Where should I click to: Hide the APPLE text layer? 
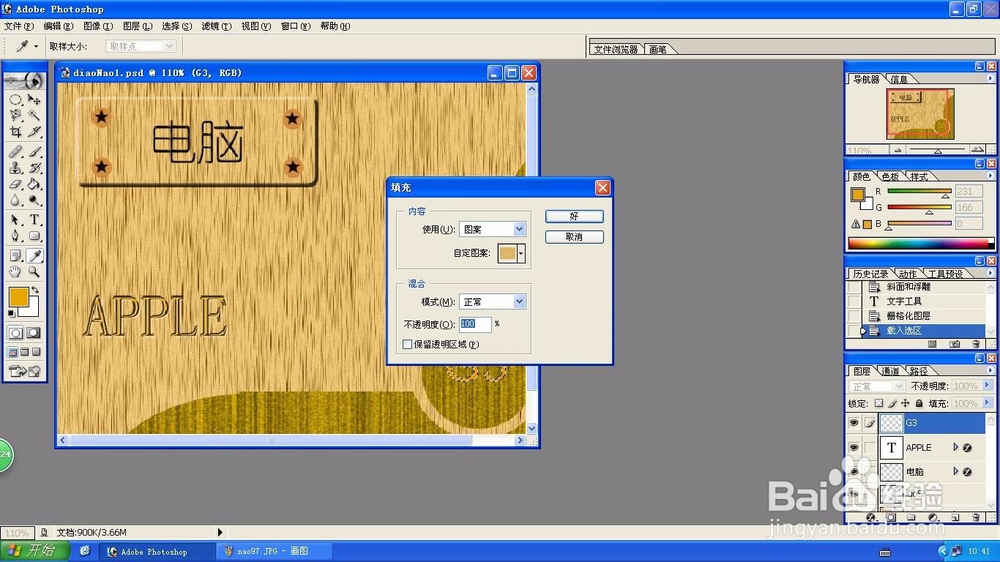853,448
